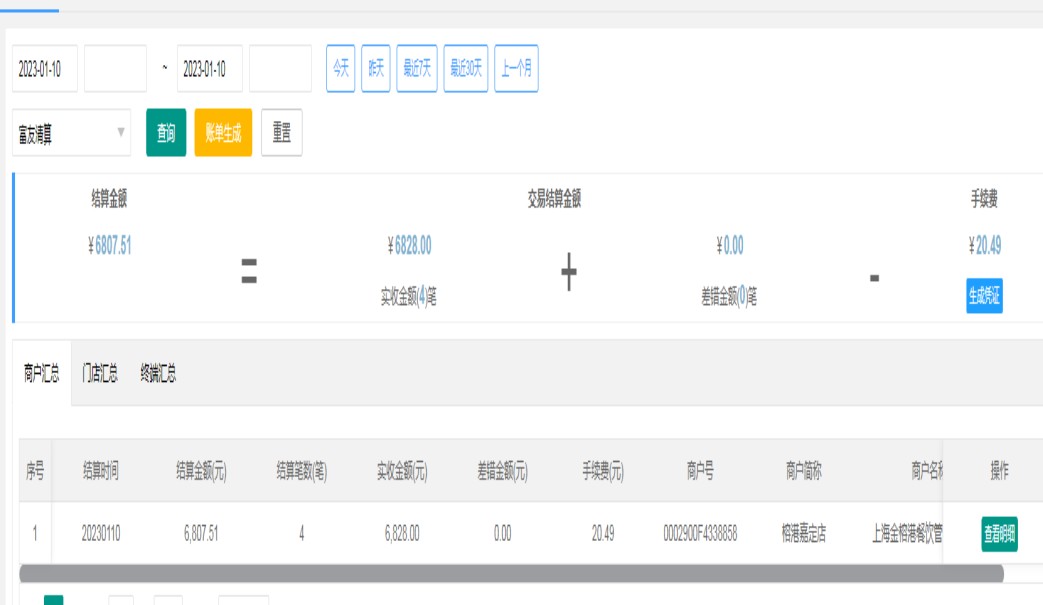
Task: Select the 昨天 quick date button
Action: pos(376,69)
